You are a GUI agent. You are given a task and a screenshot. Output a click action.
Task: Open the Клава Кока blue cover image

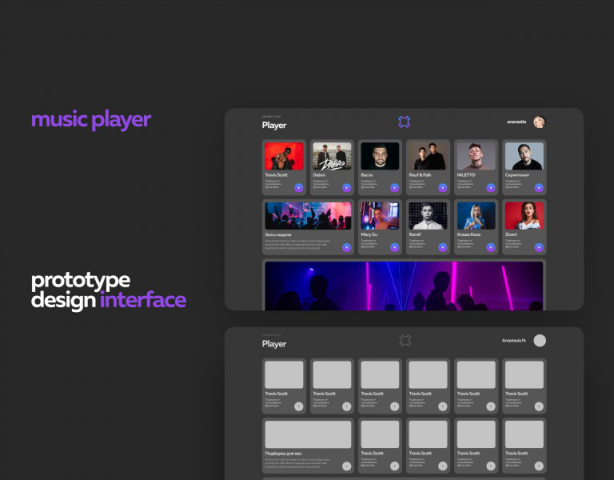[476, 215]
